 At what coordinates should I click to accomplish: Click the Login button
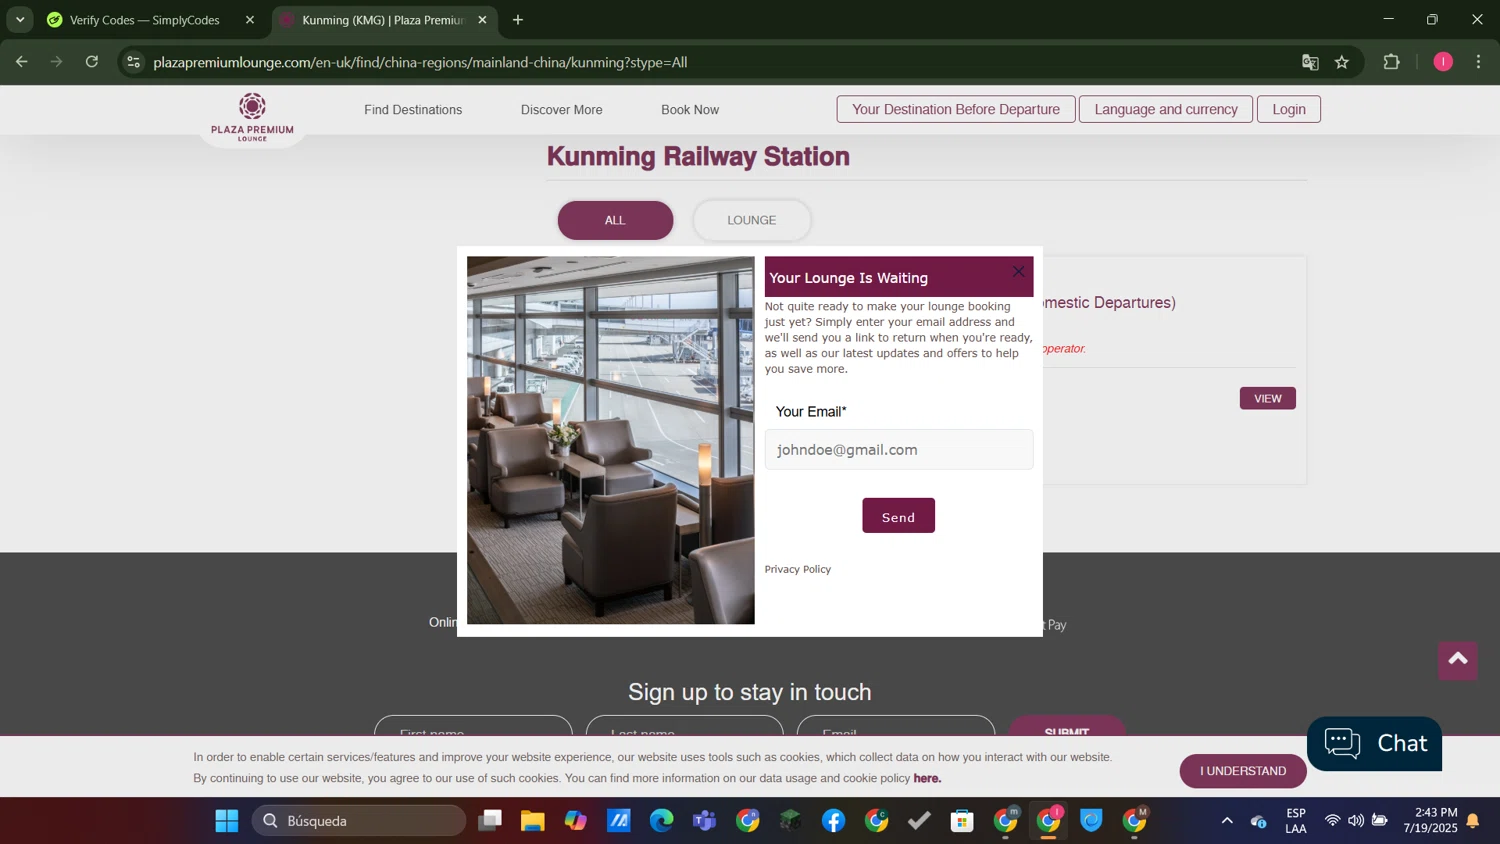(1289, 109)
